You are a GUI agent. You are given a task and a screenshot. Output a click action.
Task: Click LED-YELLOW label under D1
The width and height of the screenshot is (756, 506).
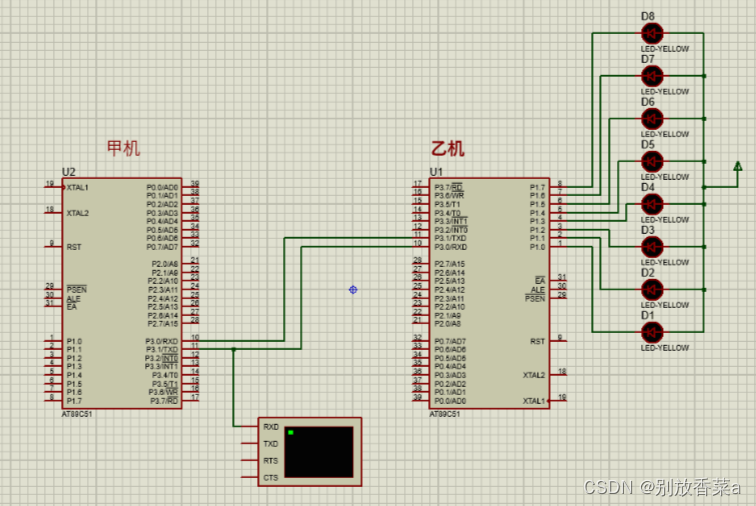click(x=664, y=348)
